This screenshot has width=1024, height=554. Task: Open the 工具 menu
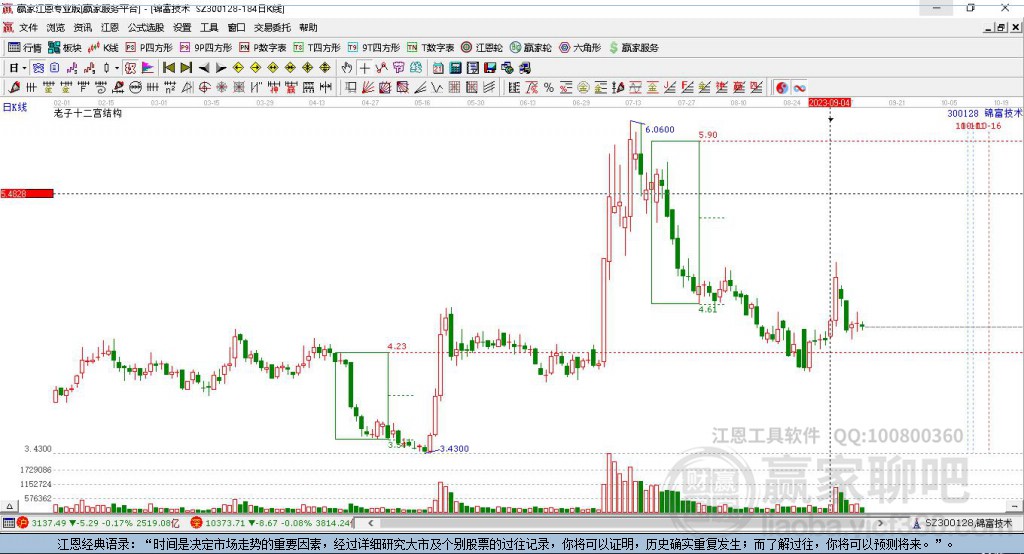point(209,27)
